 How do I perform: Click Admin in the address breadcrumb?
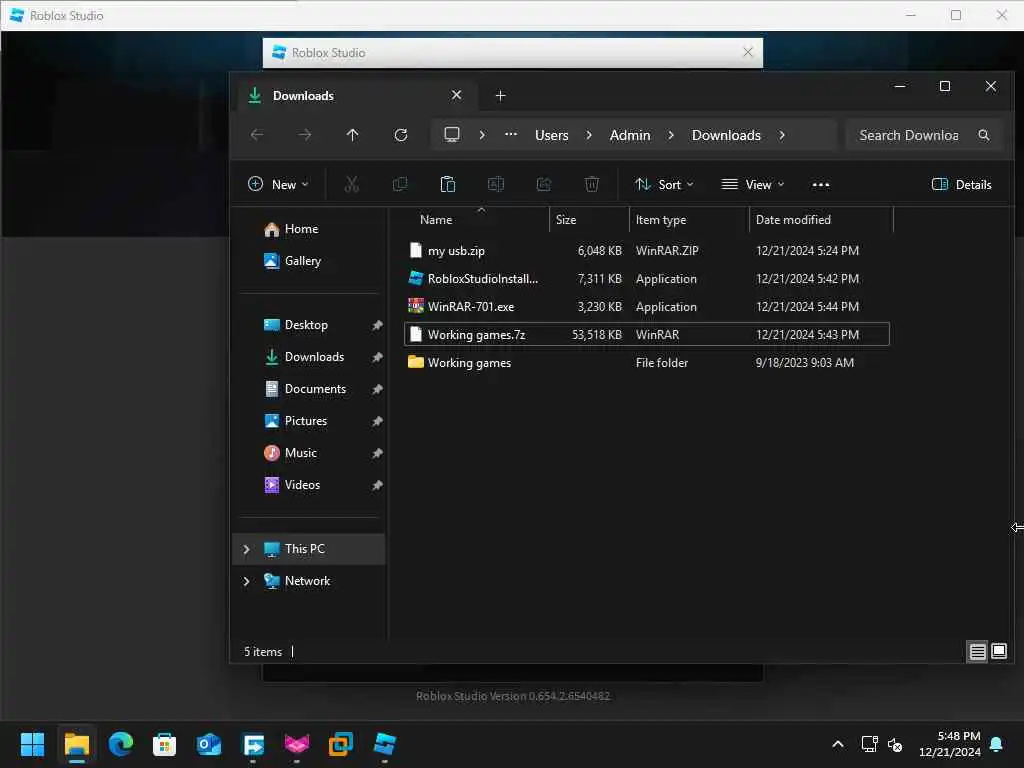pos(630,135)
